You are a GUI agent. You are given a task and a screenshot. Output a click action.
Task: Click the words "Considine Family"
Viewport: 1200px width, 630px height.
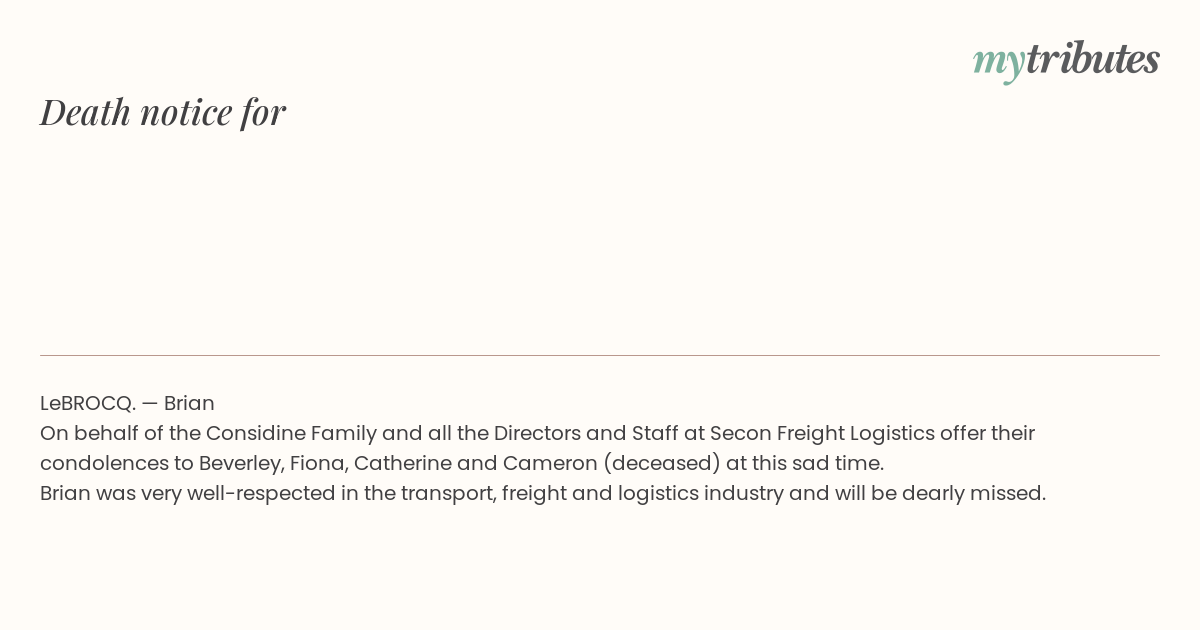(291, 433)
